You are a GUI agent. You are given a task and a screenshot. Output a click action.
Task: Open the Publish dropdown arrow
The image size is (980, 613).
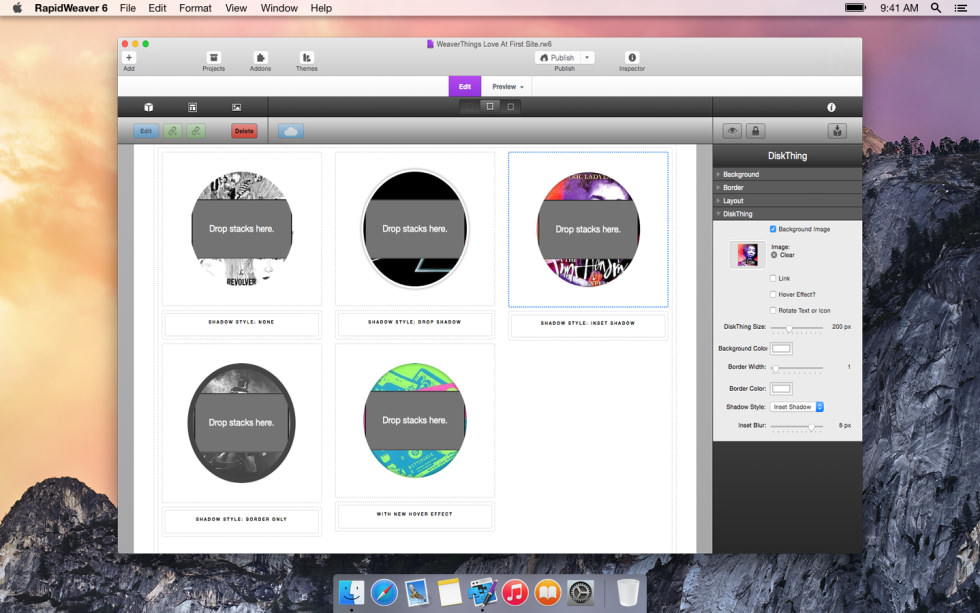[x=587, y=57]
